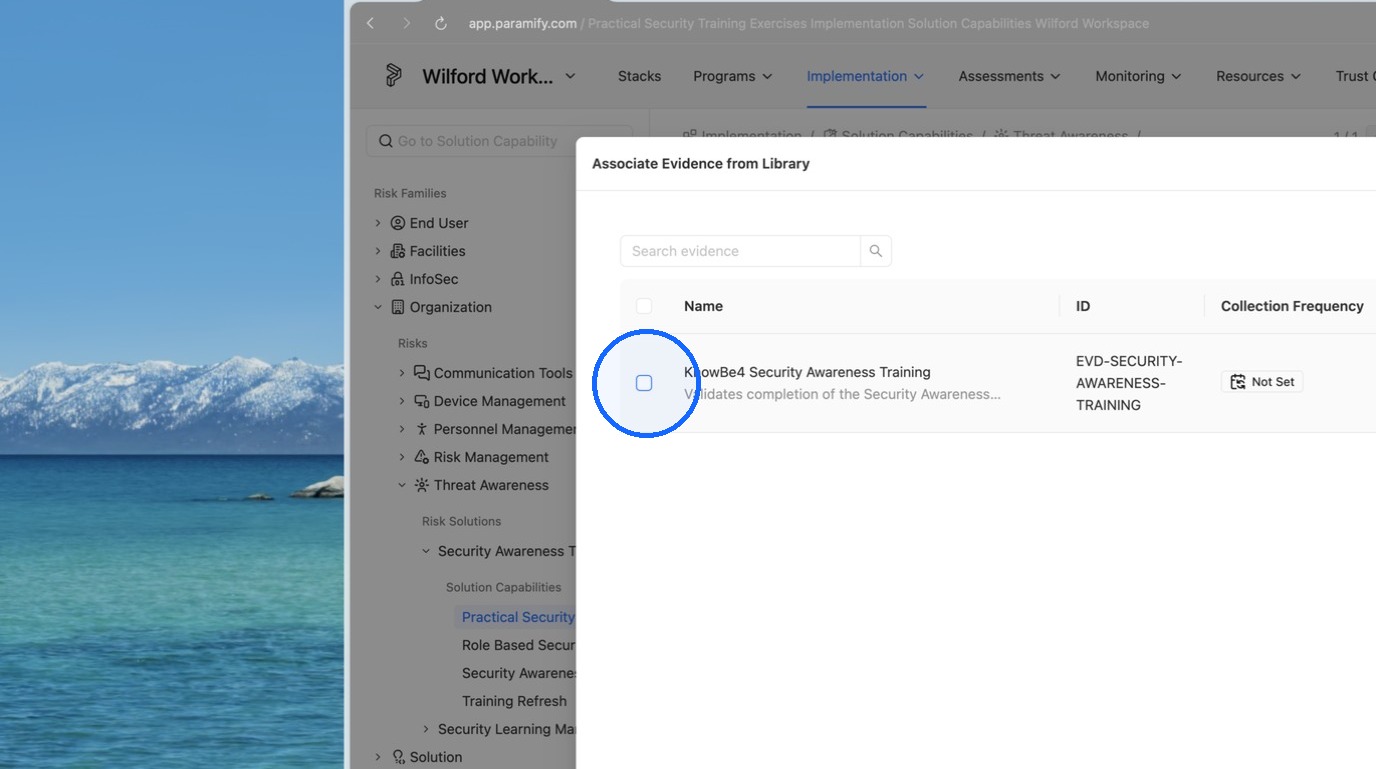The width and height of the screenshot is (1376, 769).
Task: Click the Solution lightbulb icon
Action: click(398, 757)
